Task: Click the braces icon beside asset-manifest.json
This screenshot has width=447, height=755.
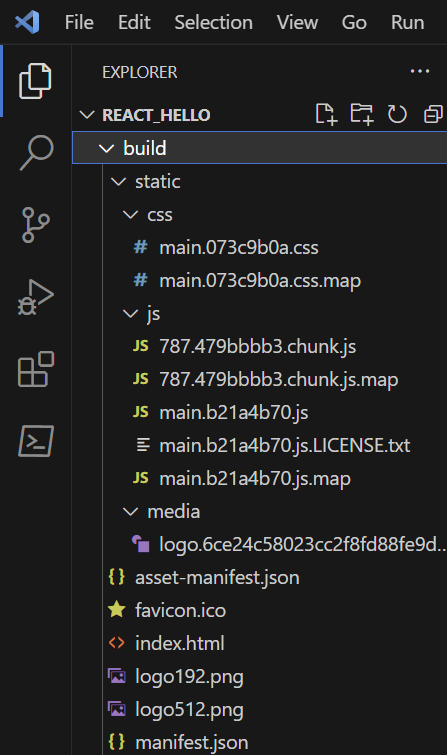Action: coord(117,577)
